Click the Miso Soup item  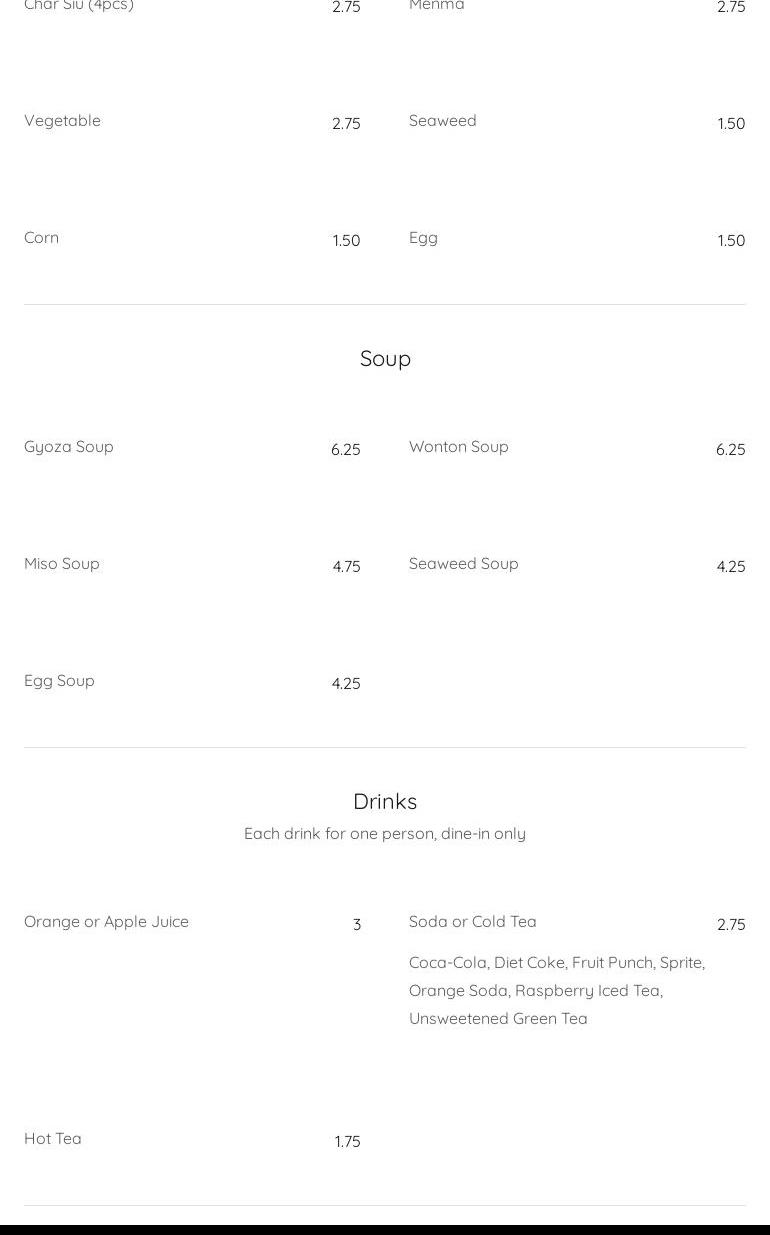[62, 564]
